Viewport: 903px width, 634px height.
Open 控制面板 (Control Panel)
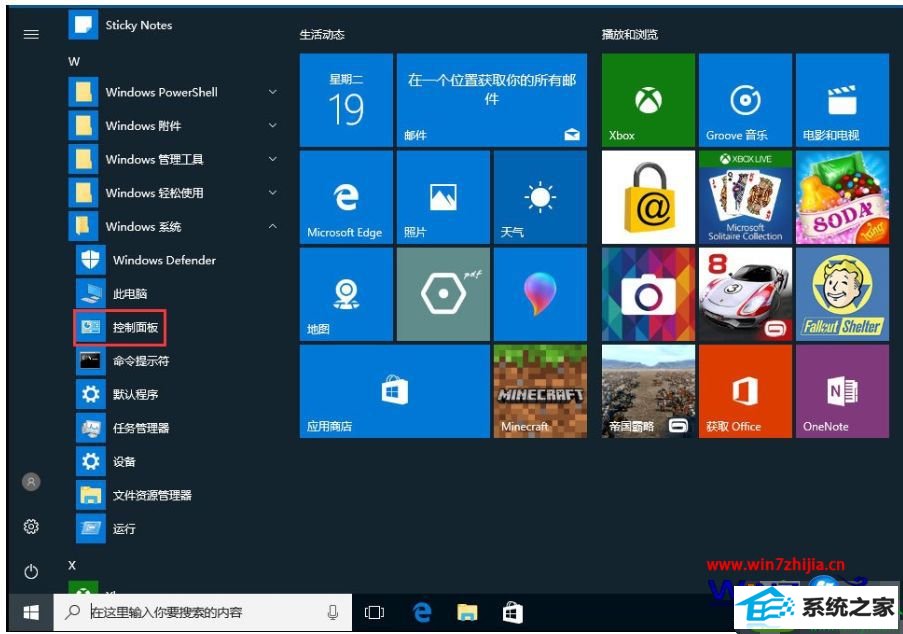(x=119, y=327)
